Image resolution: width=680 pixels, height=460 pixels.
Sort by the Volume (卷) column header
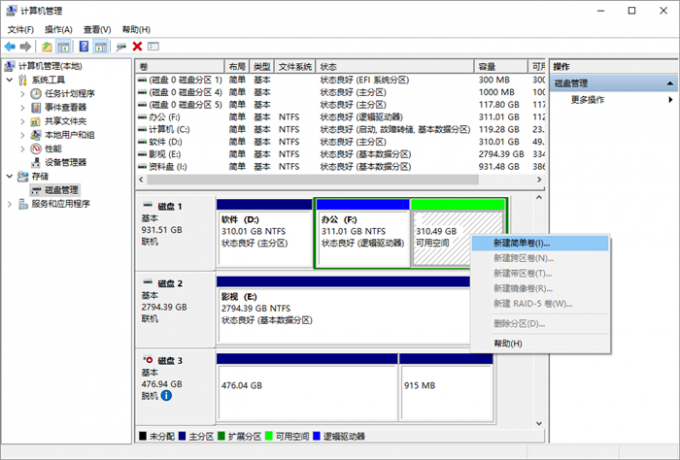click(180, 67)
